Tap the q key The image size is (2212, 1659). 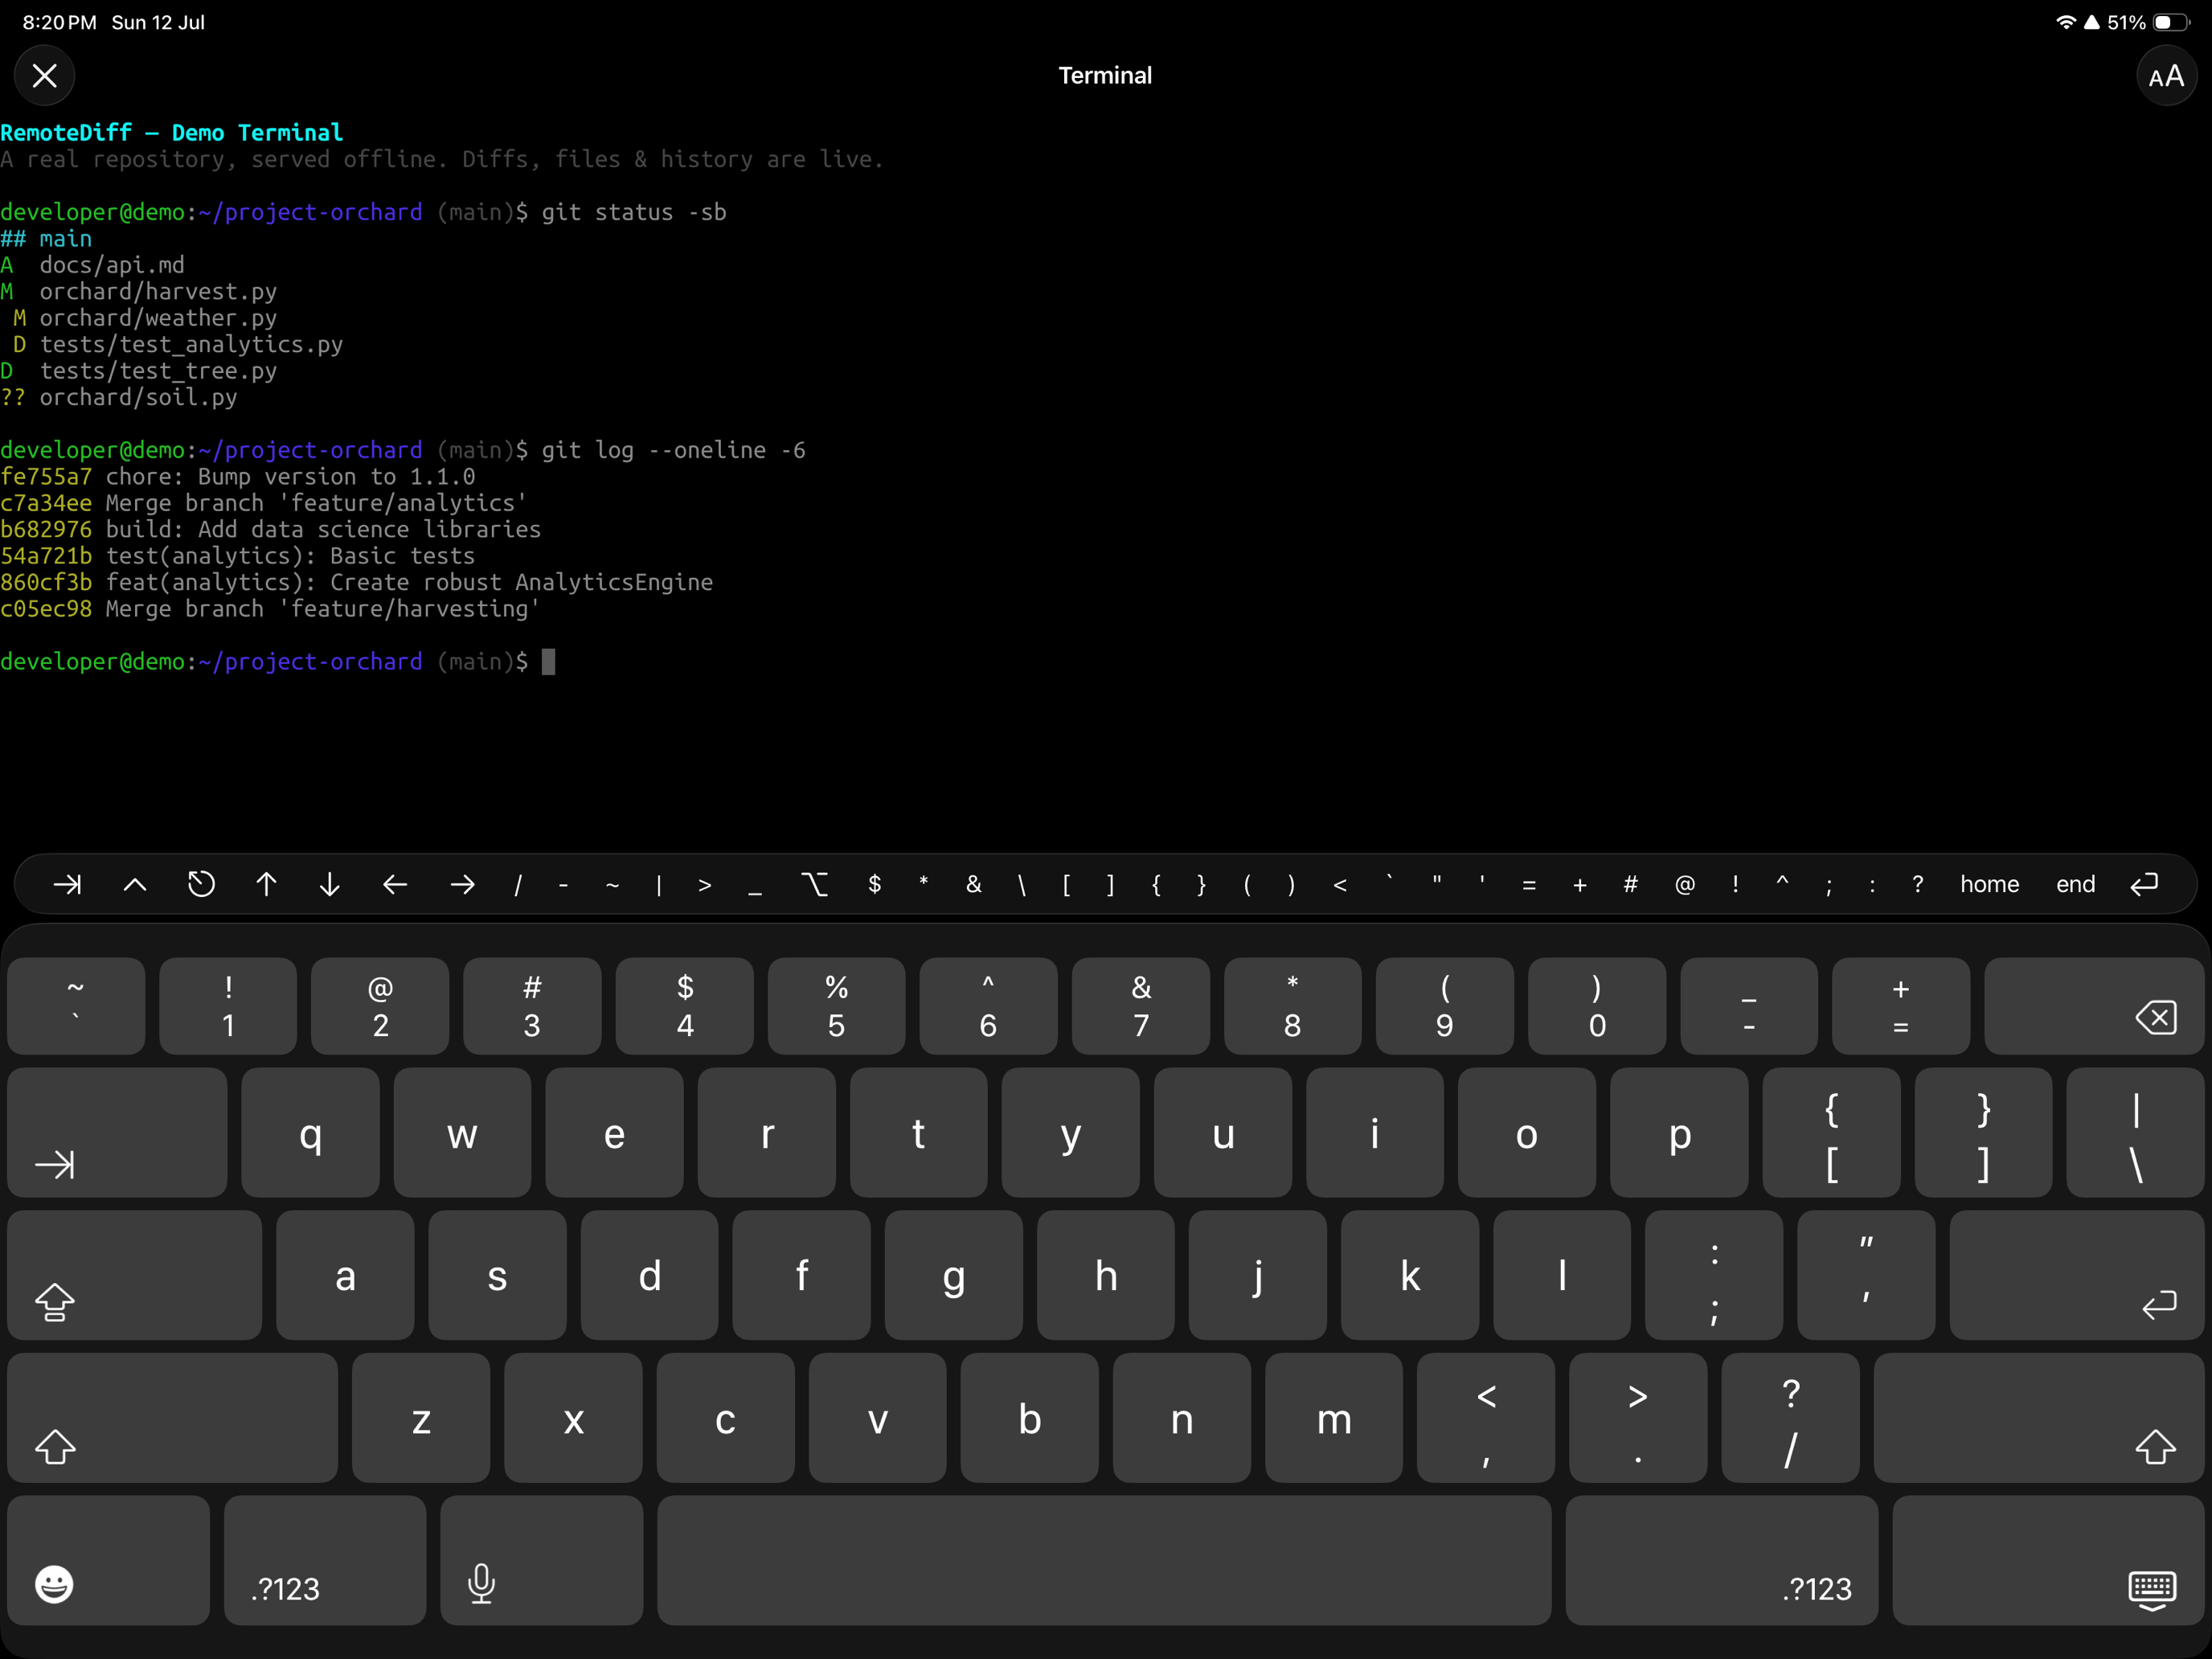[x=310, y=1132]
